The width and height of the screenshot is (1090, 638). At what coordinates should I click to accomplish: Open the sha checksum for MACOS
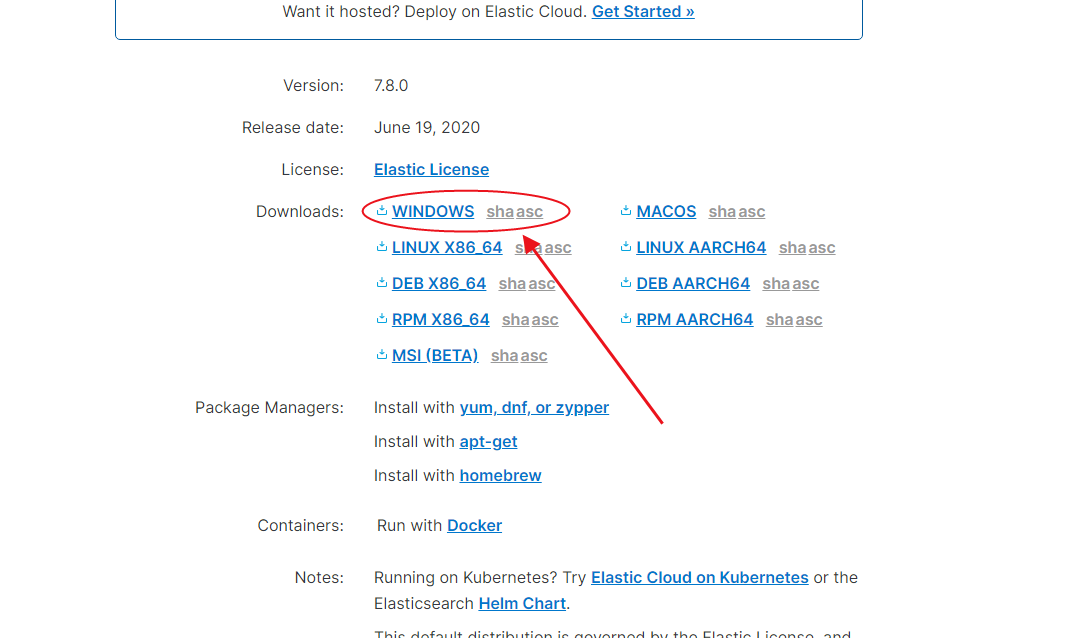coord(722,211)
